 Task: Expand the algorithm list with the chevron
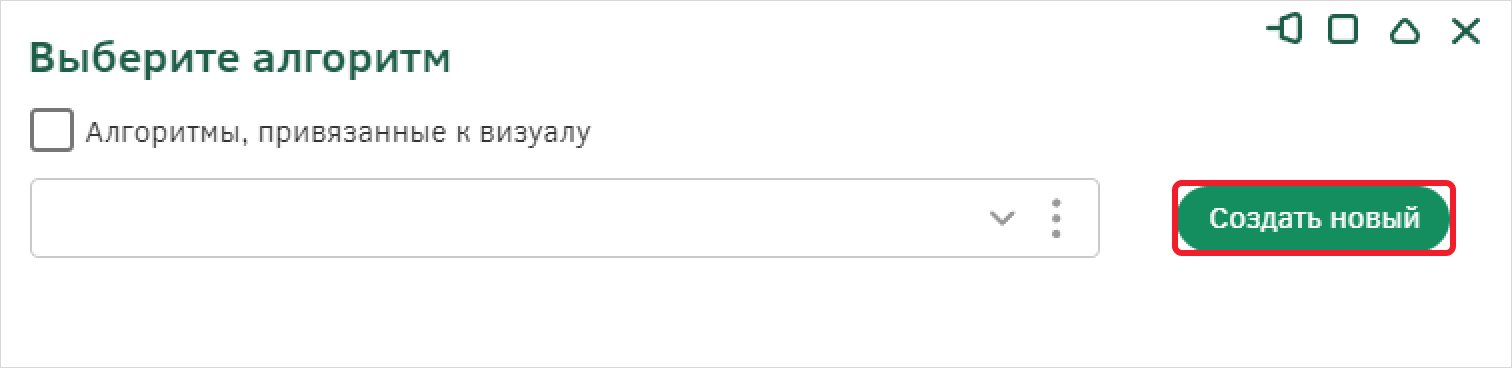point(1002,219)
